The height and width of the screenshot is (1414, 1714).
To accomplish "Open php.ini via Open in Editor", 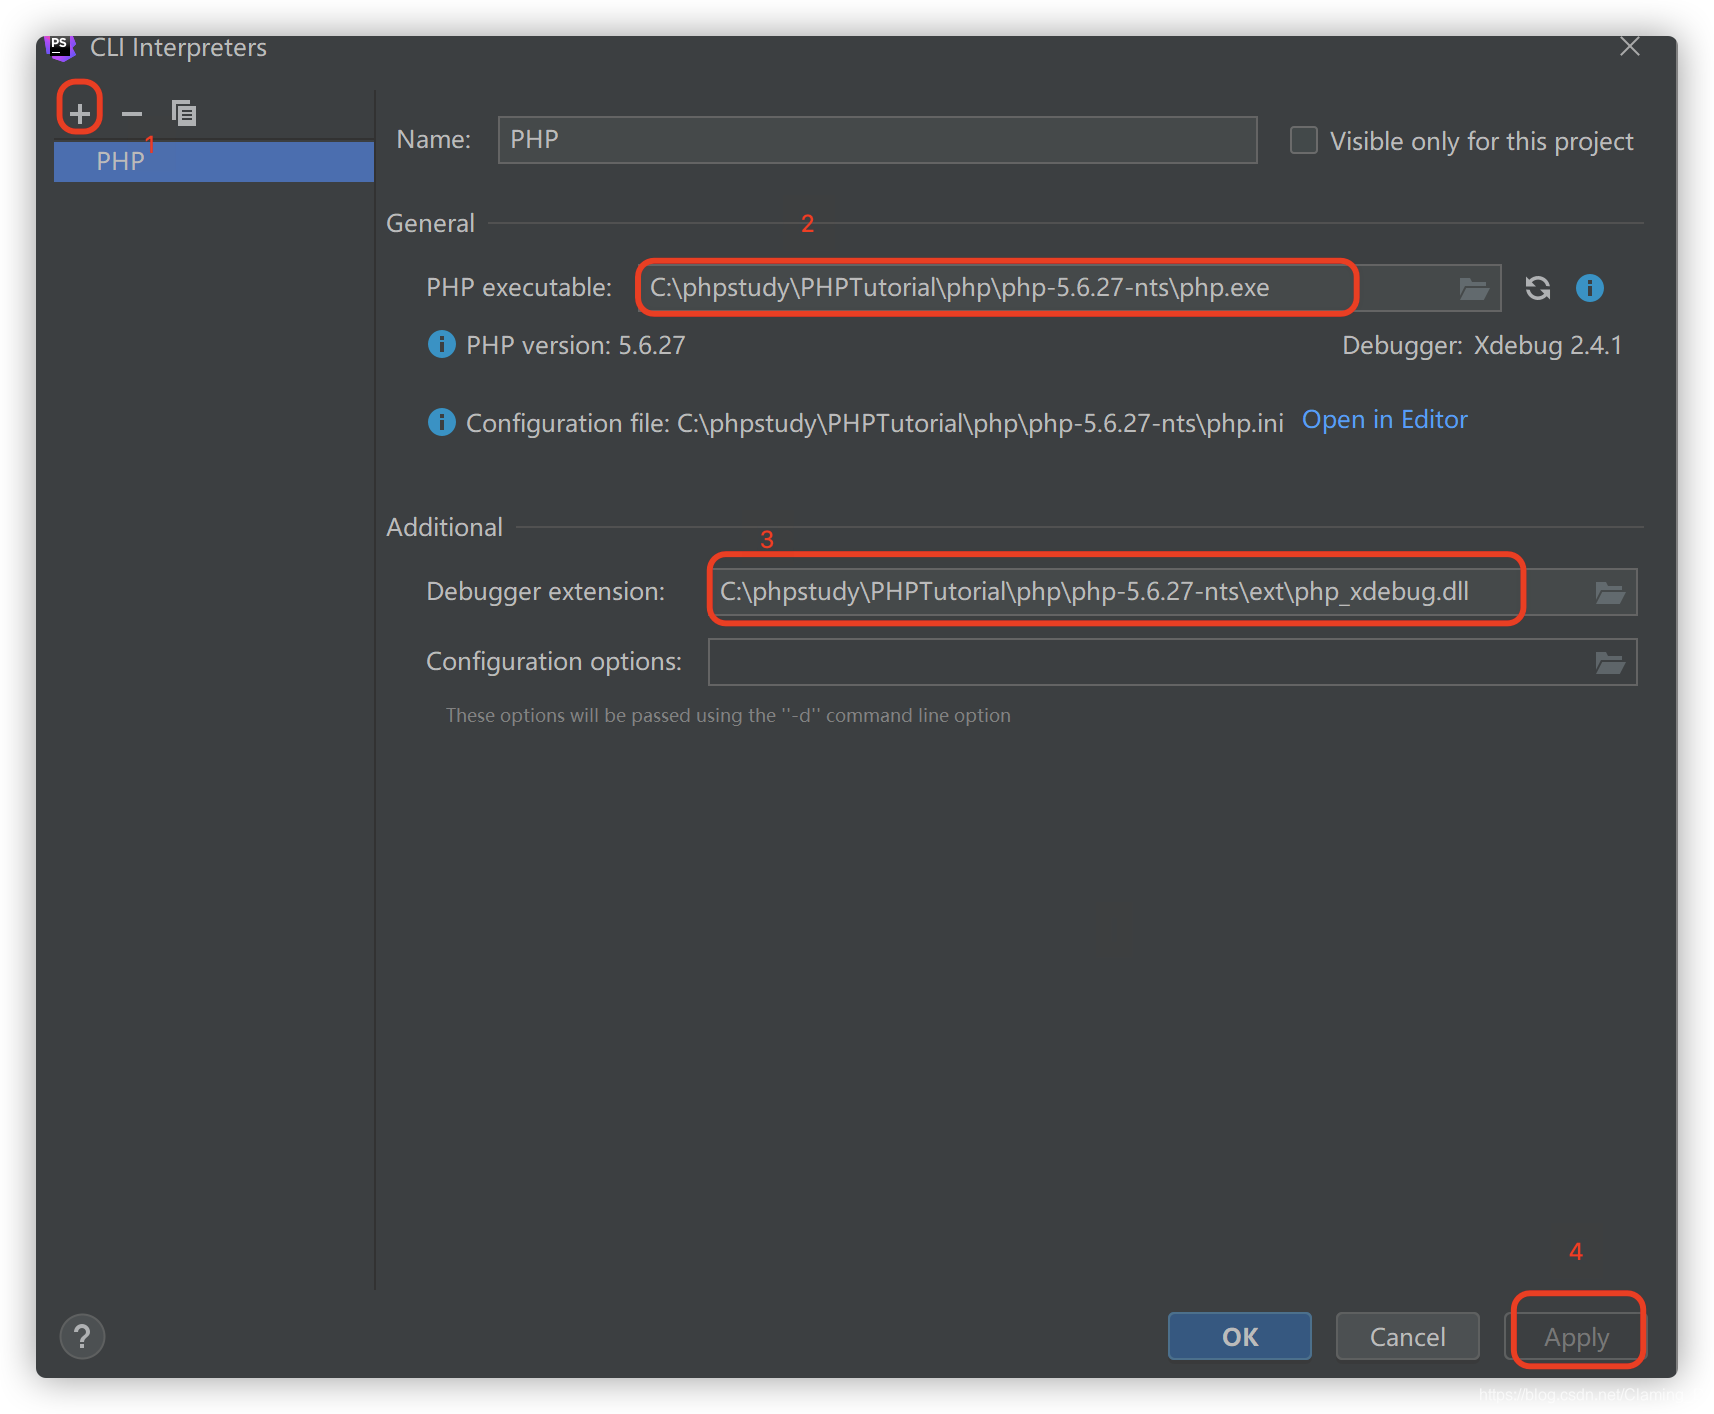I will pyautogui.click(x=1385, y=420).
